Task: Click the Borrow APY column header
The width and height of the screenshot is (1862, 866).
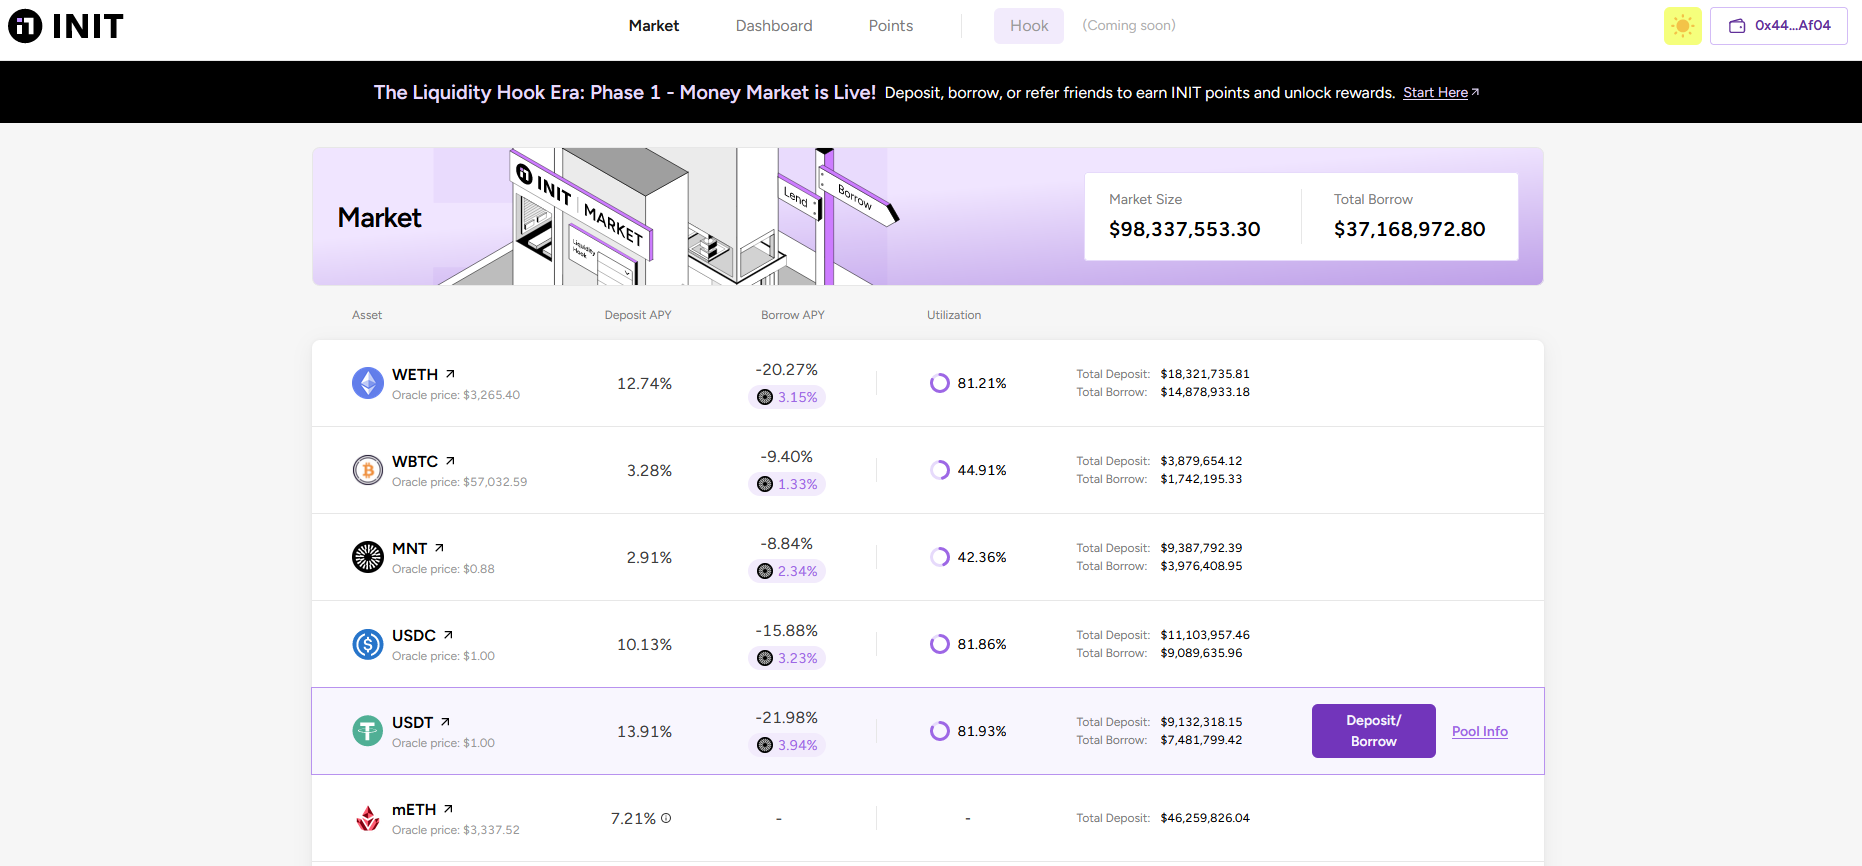Action: tap(793, 315)
